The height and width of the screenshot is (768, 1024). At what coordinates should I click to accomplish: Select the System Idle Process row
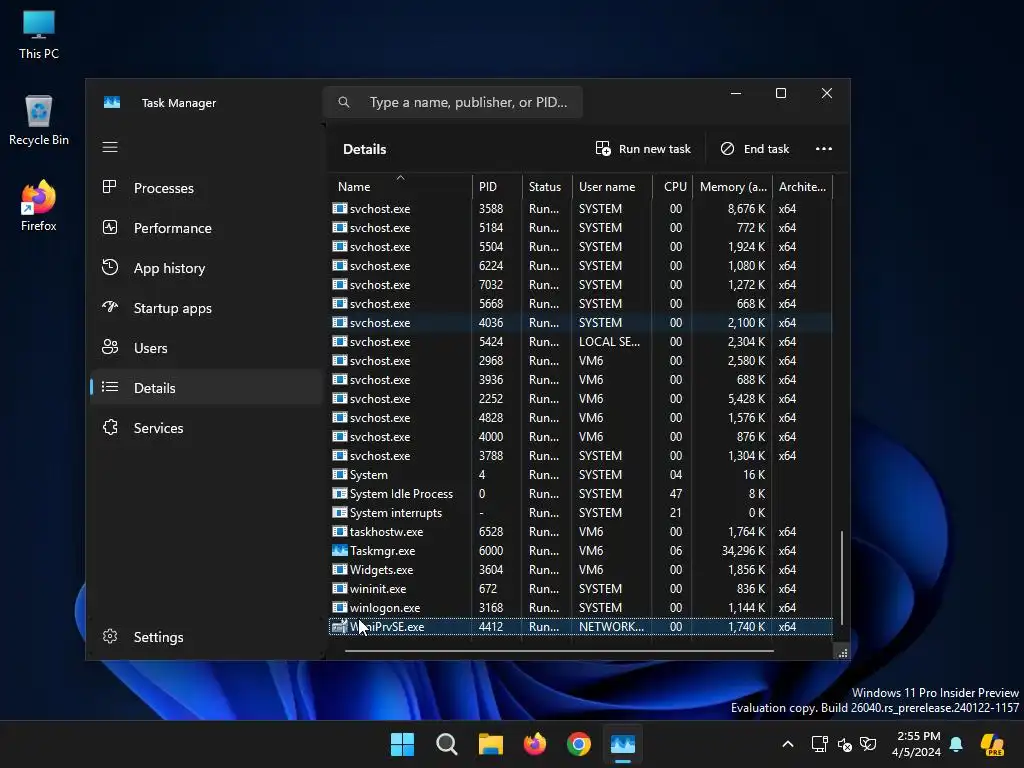point(581,494)
